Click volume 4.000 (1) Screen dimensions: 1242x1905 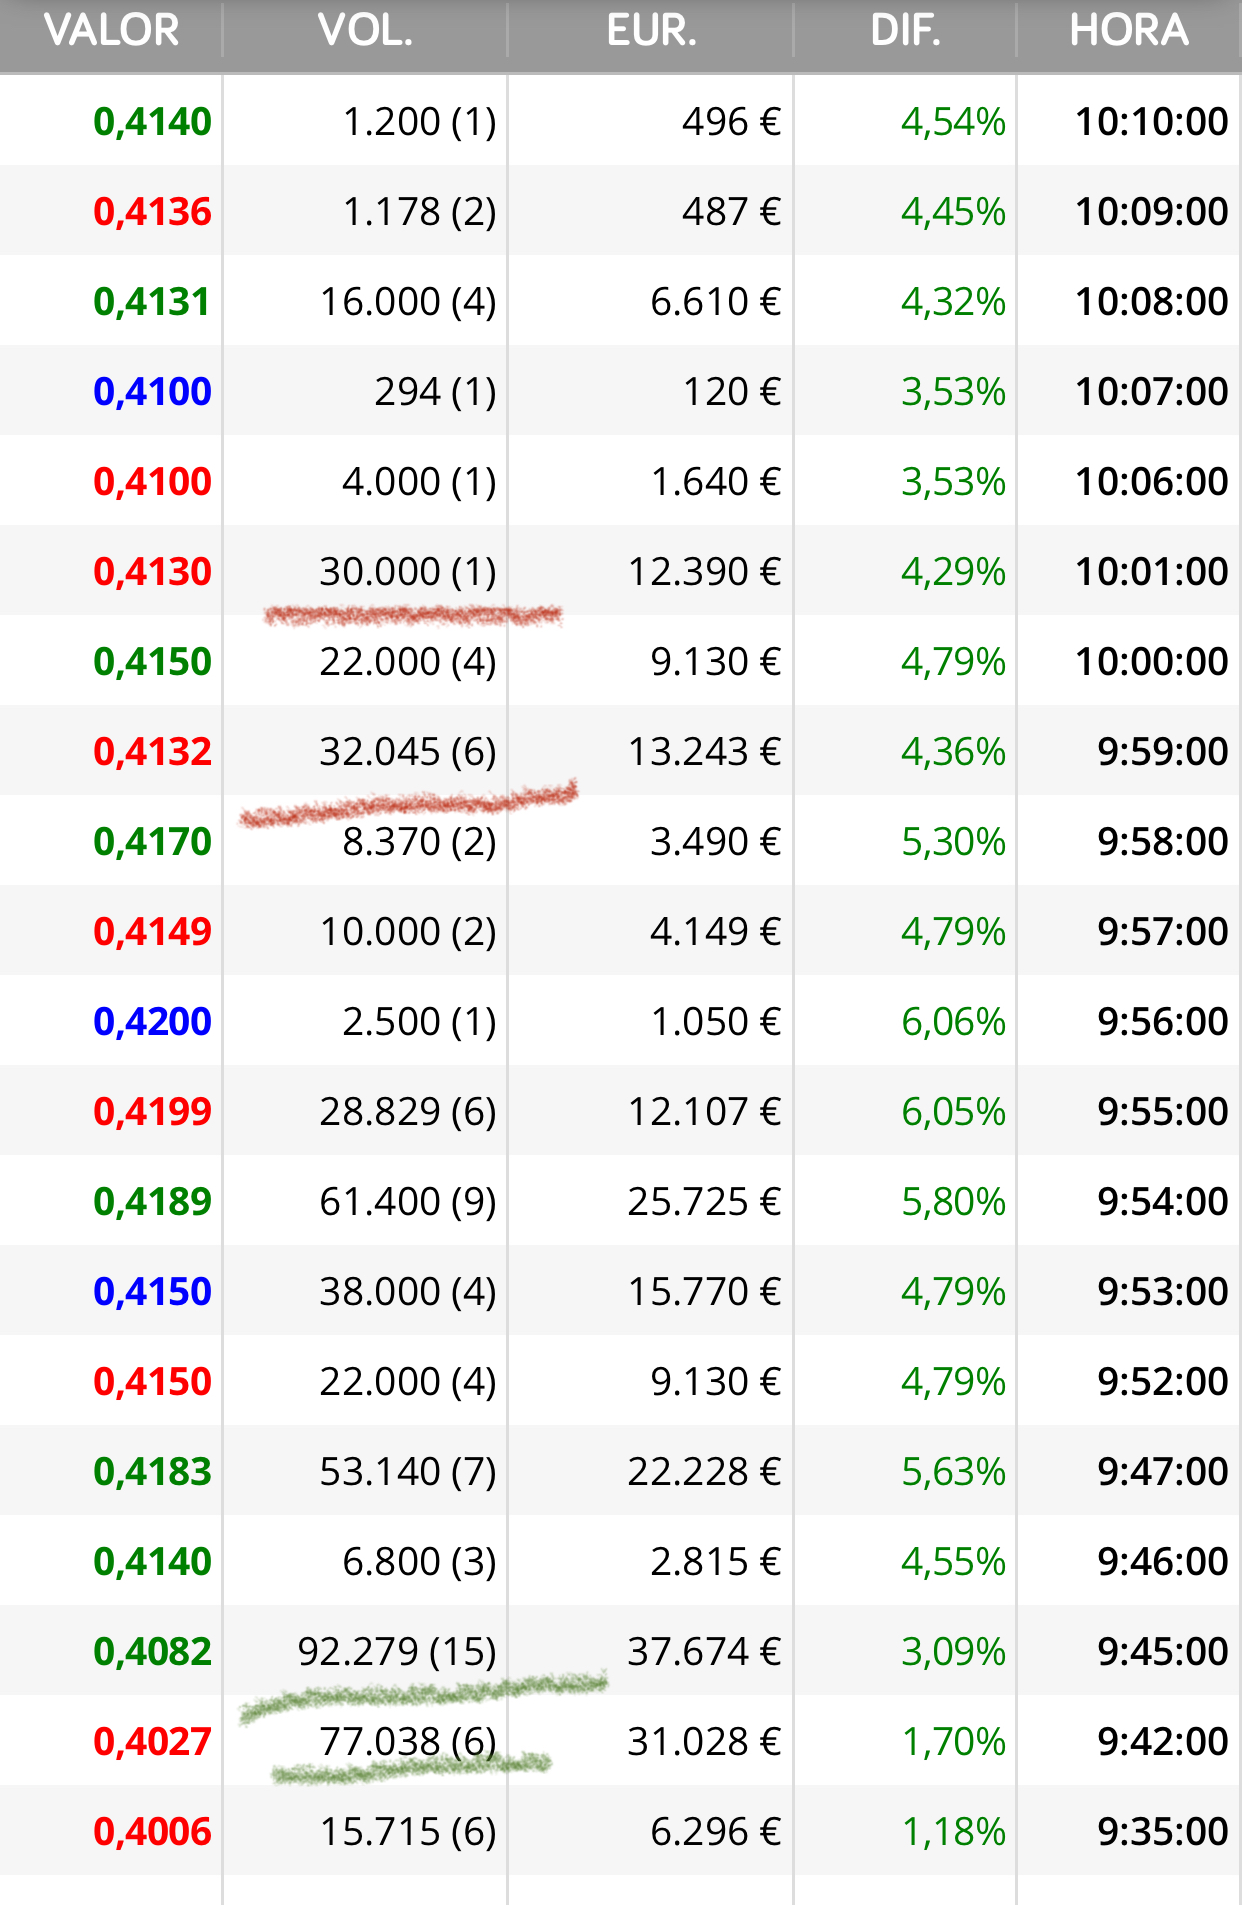pyautogui.click(x=419, y=482)
